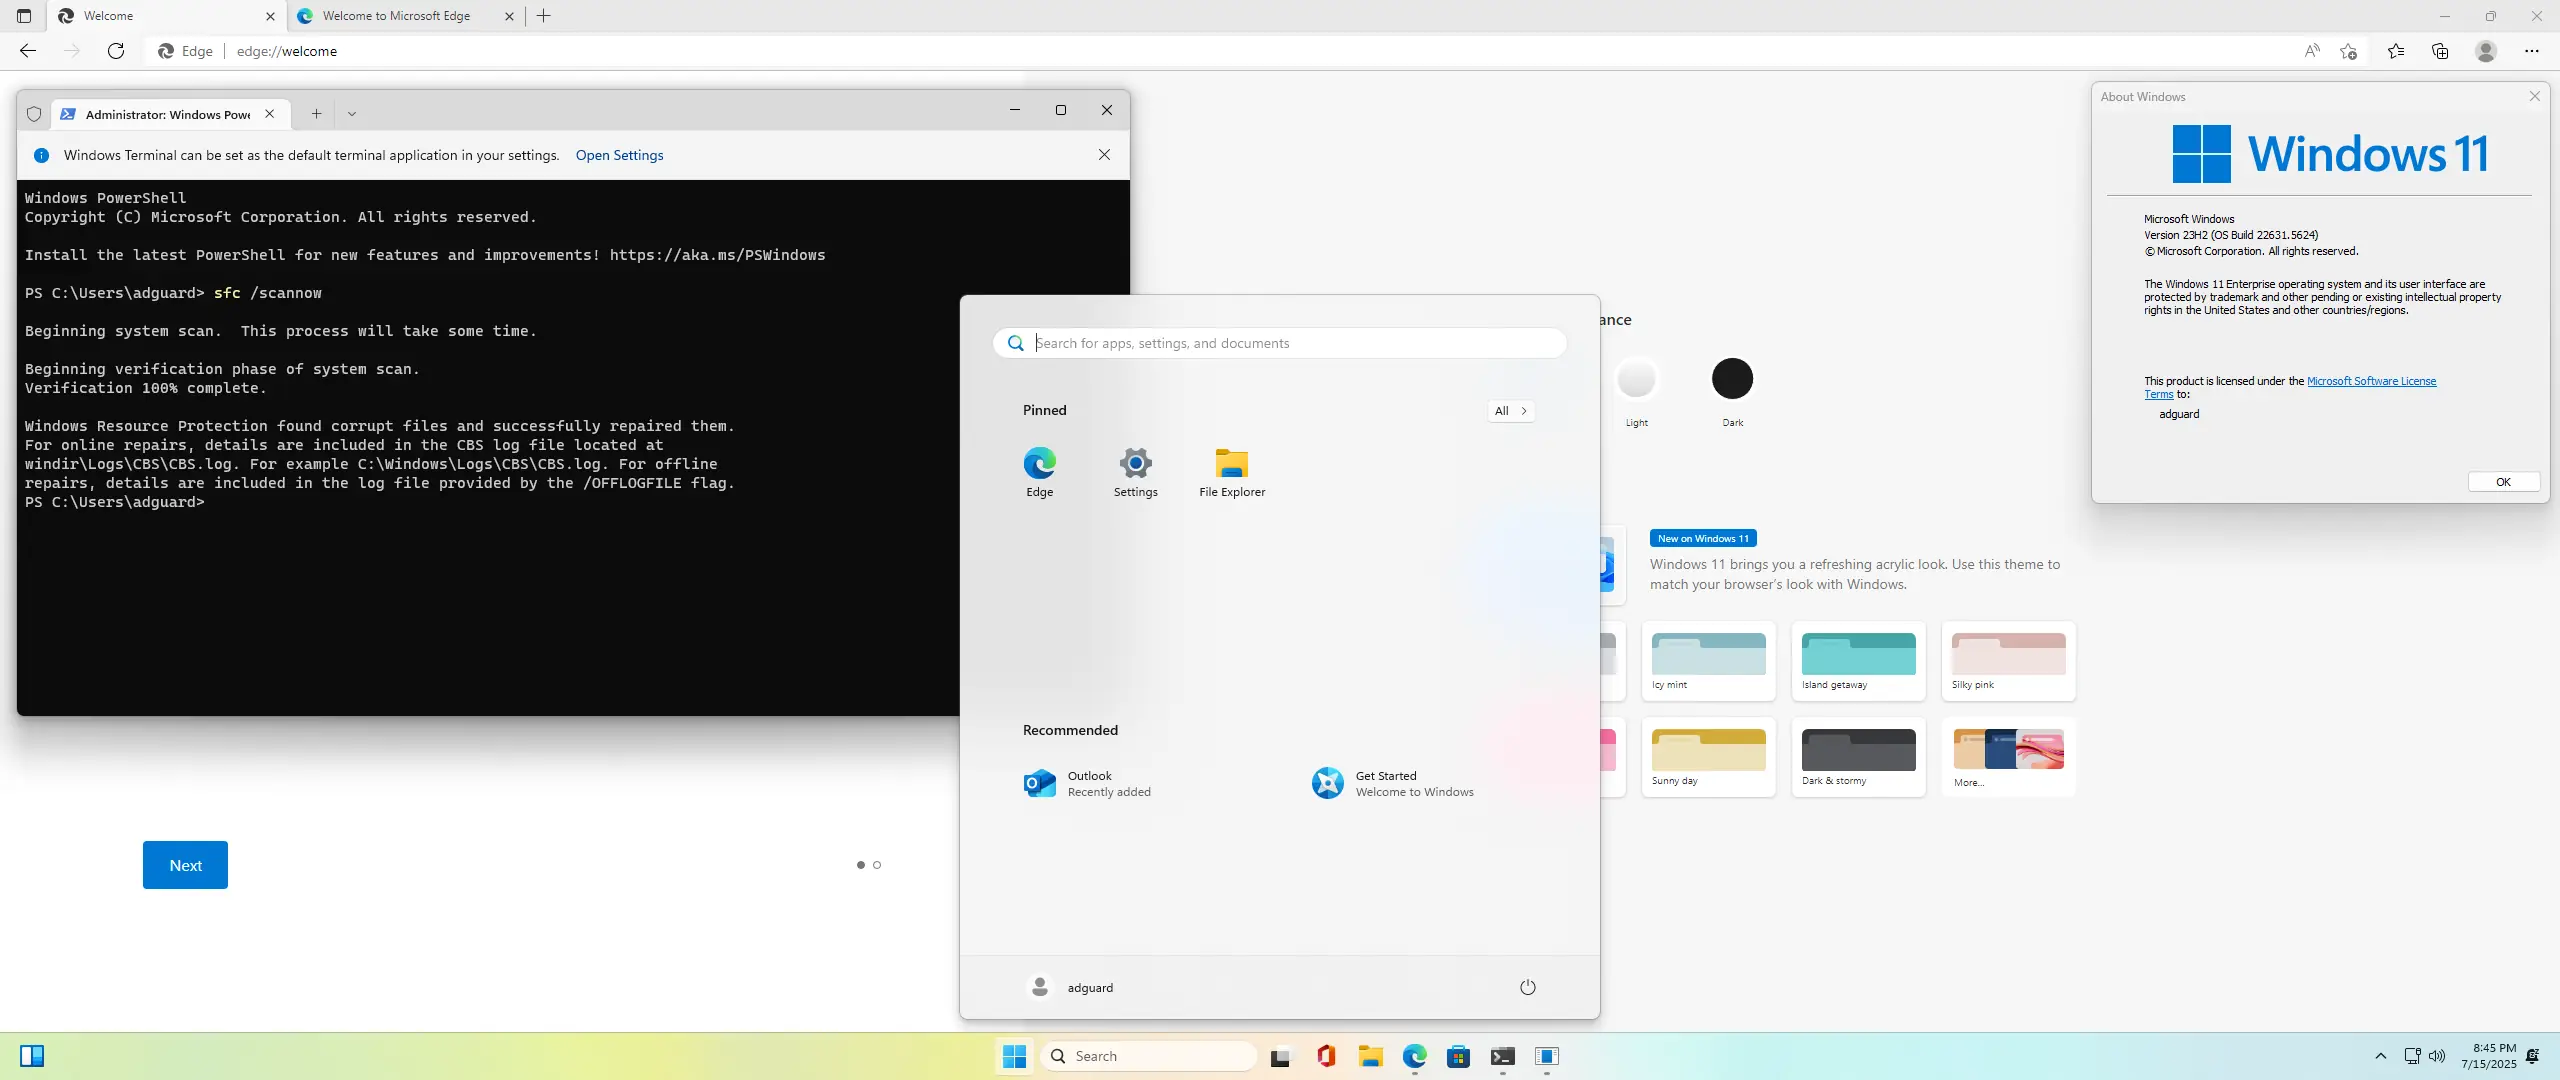Screen dimensions: 2560x1080
Task: Open Edge from the pinned apps
Action: (1039, 472)
